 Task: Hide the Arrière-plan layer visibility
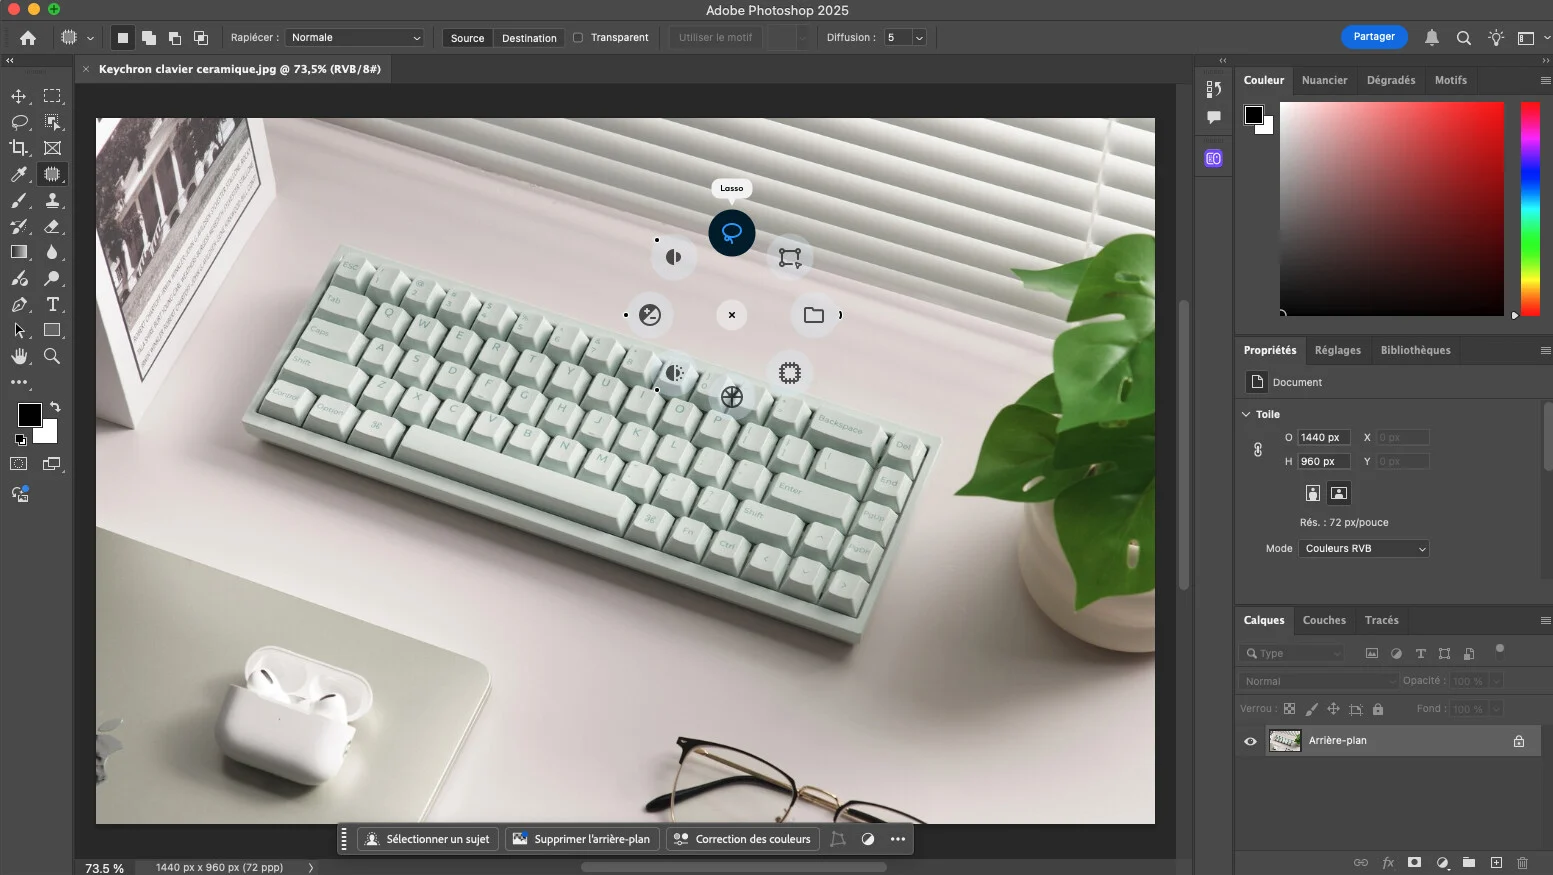click(1249, 741)
